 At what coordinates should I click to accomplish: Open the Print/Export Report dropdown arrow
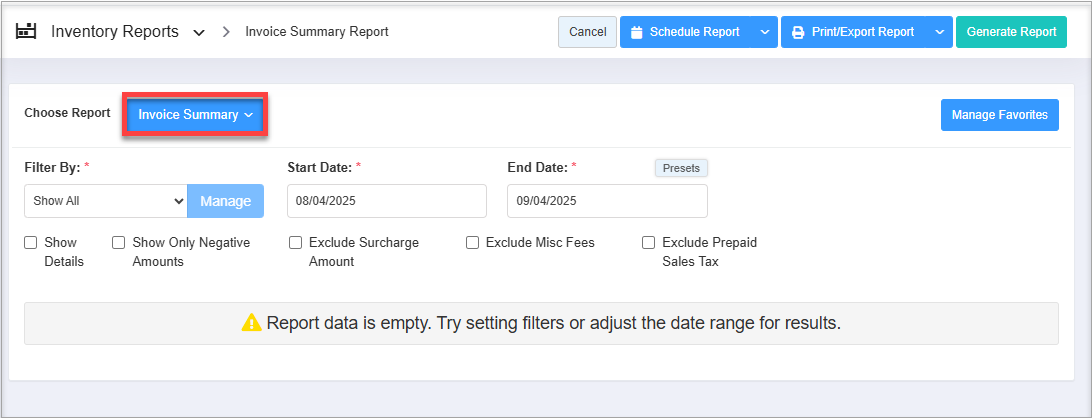[x=939, y=32]
